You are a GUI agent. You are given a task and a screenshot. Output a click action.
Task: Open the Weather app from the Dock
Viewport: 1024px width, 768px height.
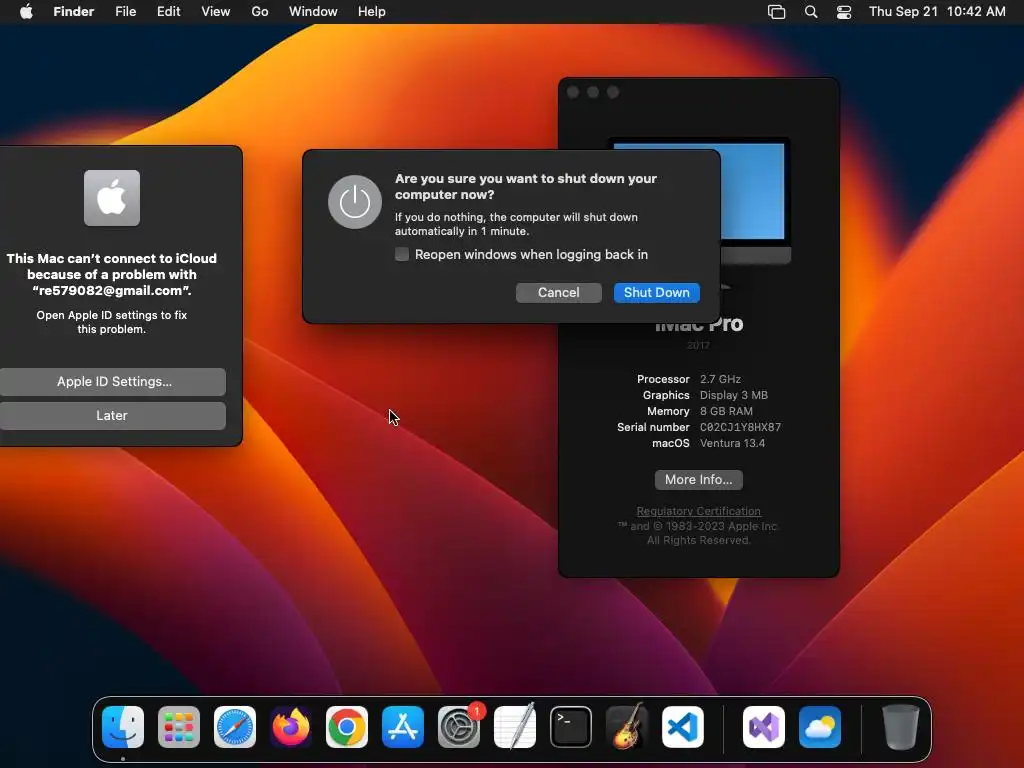820,727
